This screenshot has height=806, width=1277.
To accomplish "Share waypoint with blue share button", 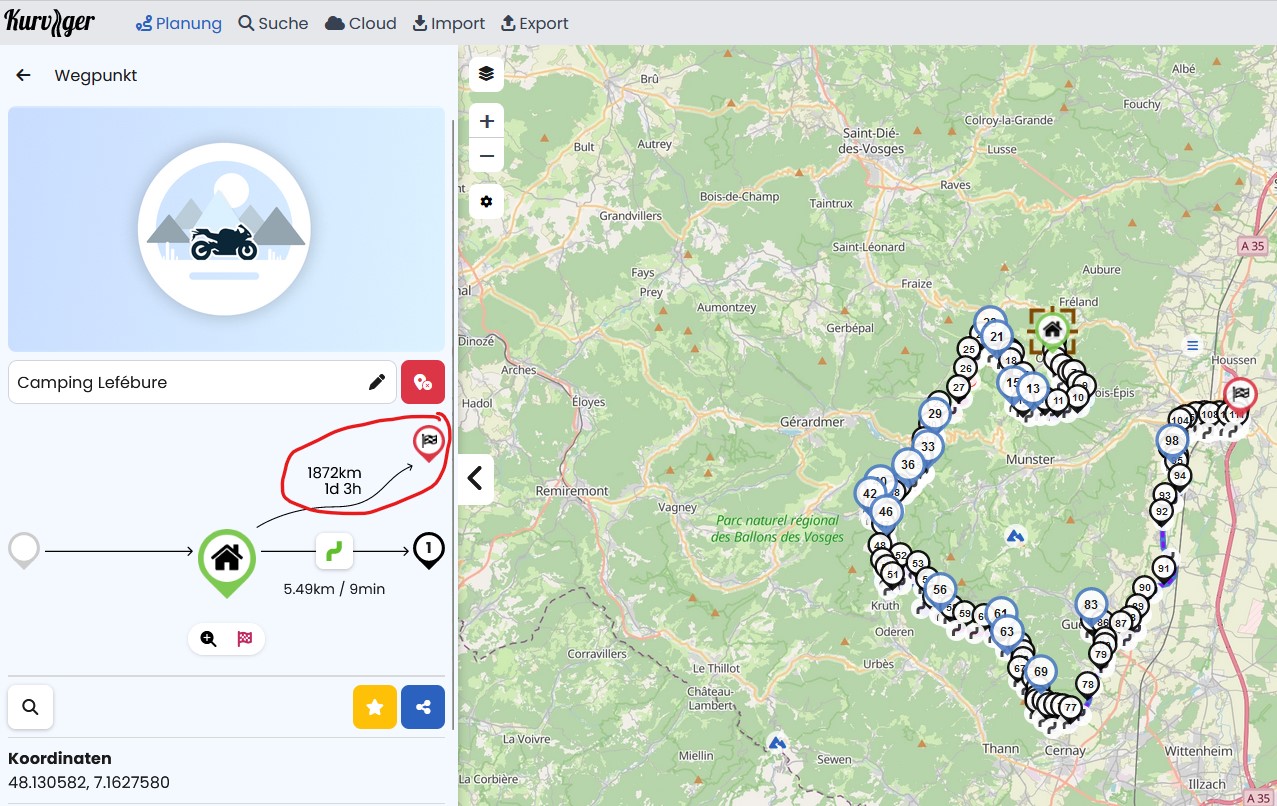I will point(423,707).
